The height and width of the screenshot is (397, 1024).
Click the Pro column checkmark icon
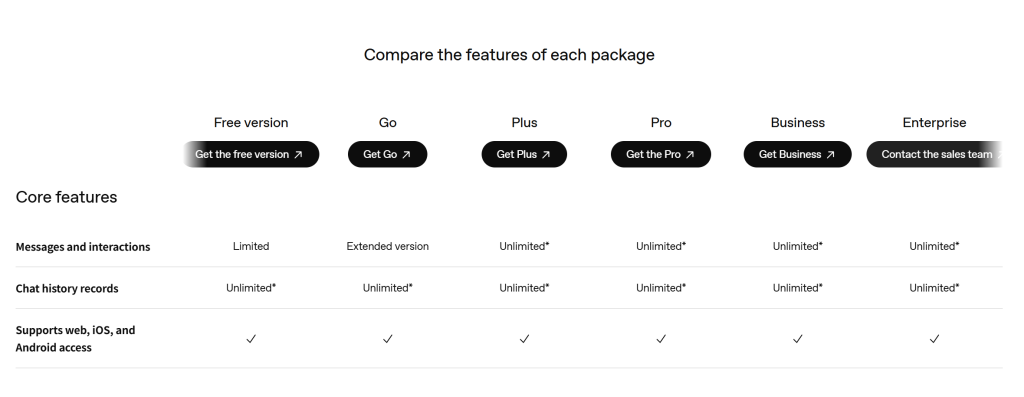661,338
